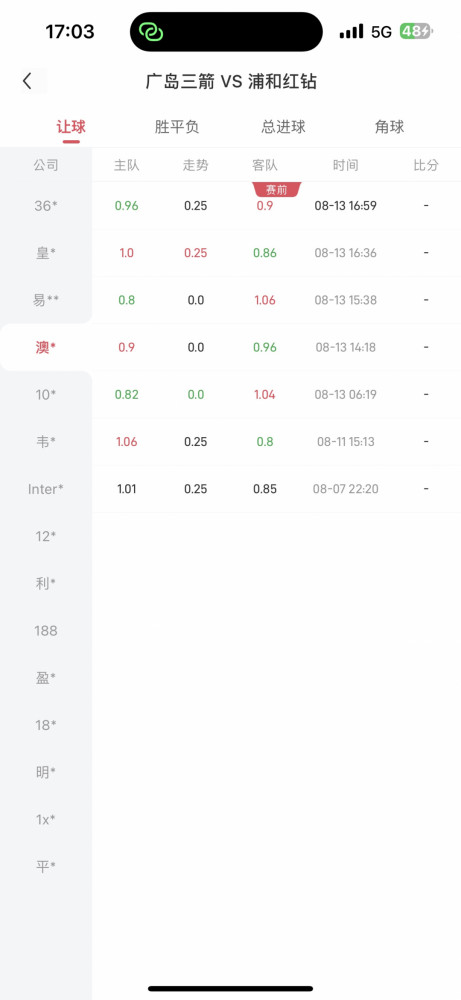Image resolution: width=461 pixels, height=1000 pixels.
Task: Switch to the 总进球 tab
Action: 283,127
